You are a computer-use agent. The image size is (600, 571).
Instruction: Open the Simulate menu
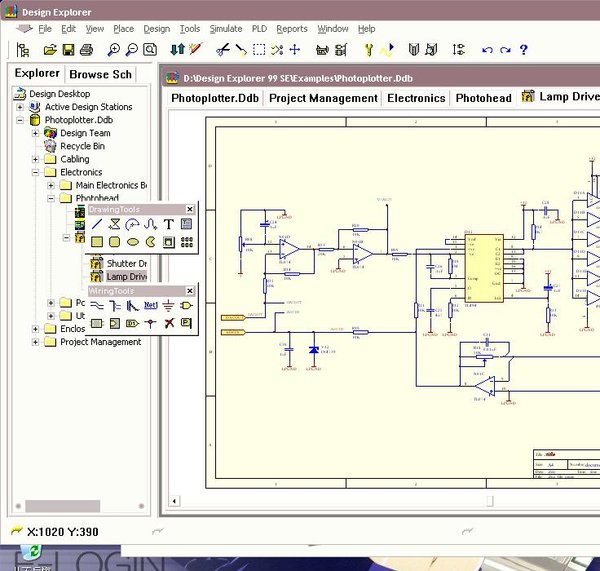coord(226,29)
